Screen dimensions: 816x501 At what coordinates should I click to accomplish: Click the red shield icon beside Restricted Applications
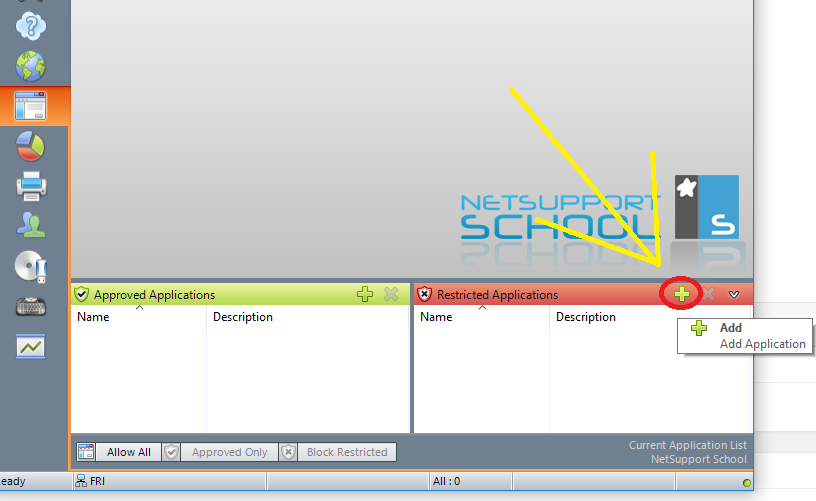[425, 294]
